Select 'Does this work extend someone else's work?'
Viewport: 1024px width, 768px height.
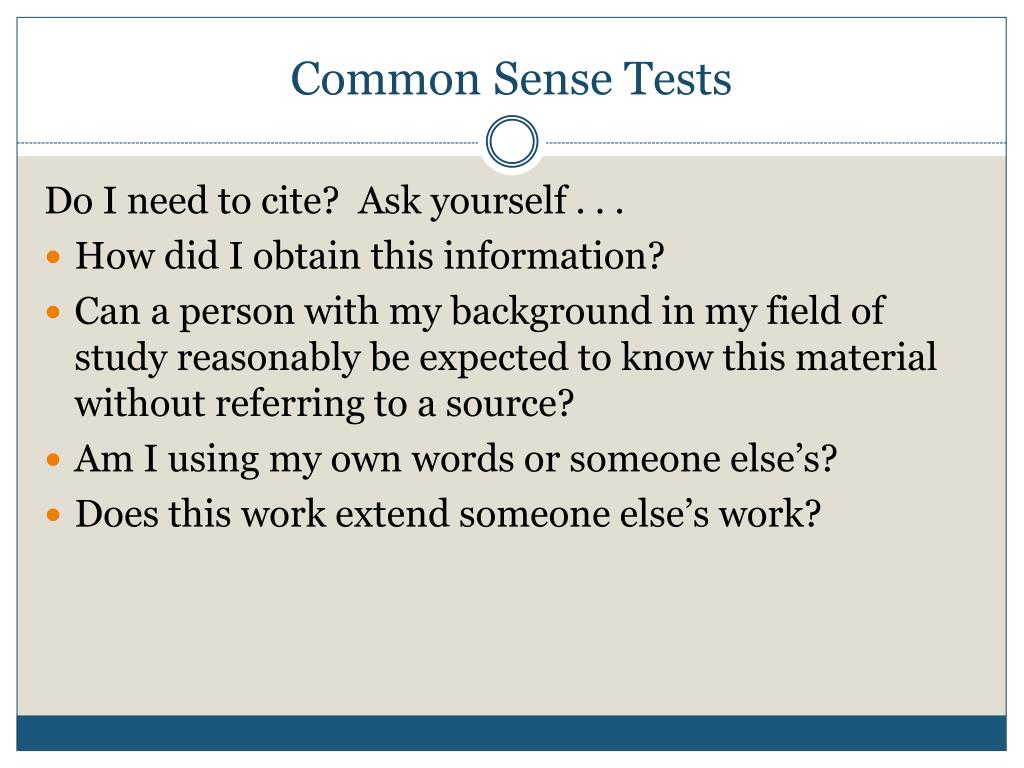(448, 513)
